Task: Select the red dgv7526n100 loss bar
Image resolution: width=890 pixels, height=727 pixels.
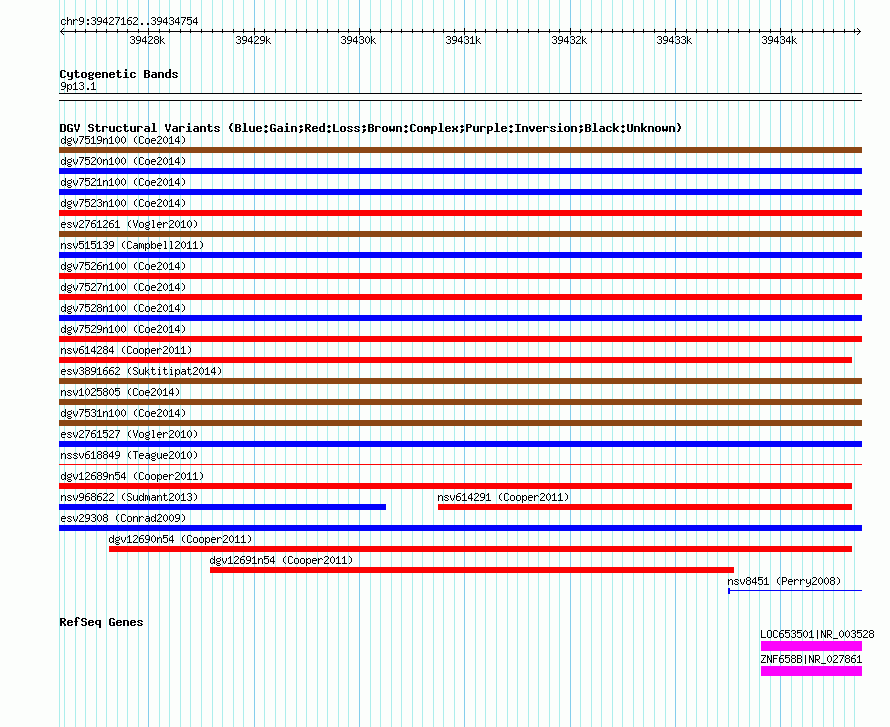Action: tap(460, 276)
